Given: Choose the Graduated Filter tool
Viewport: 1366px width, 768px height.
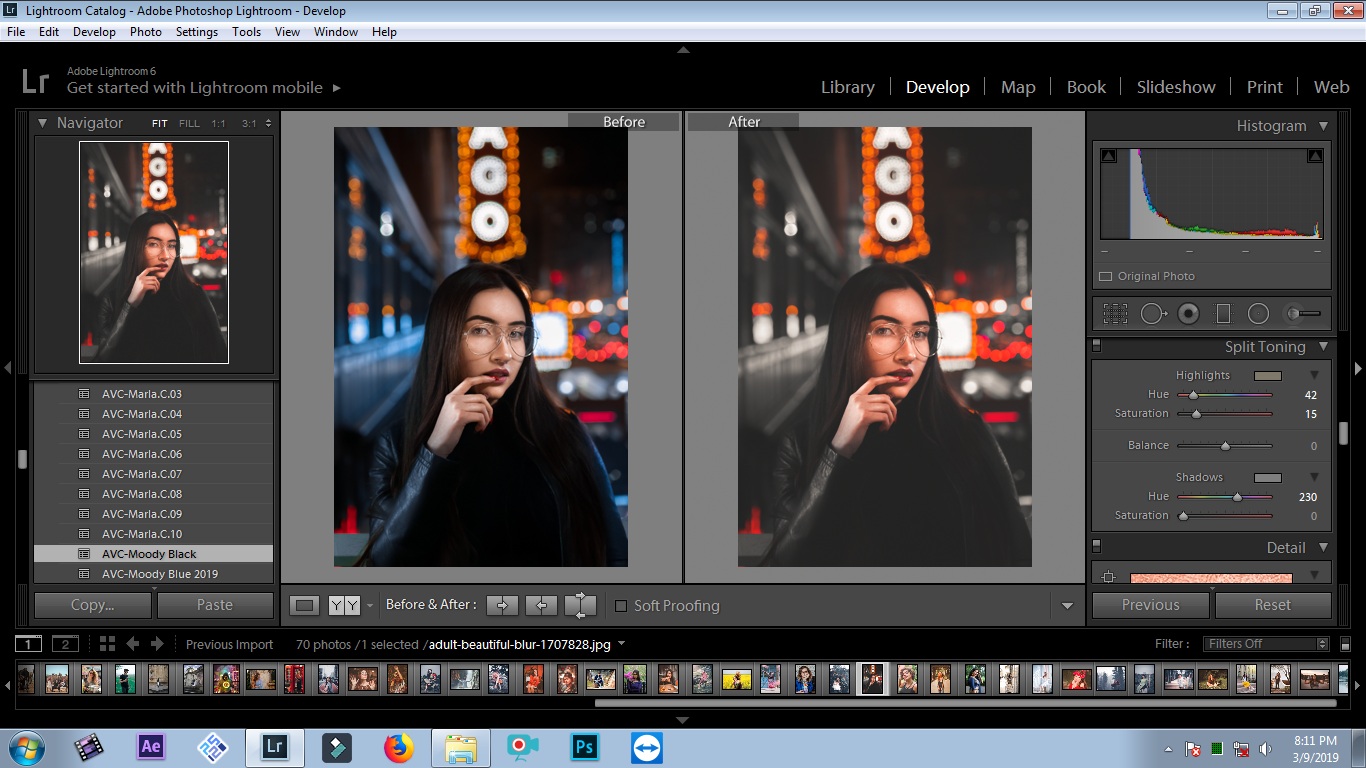Looking at the screenshot, I should tap(1223, 314).
